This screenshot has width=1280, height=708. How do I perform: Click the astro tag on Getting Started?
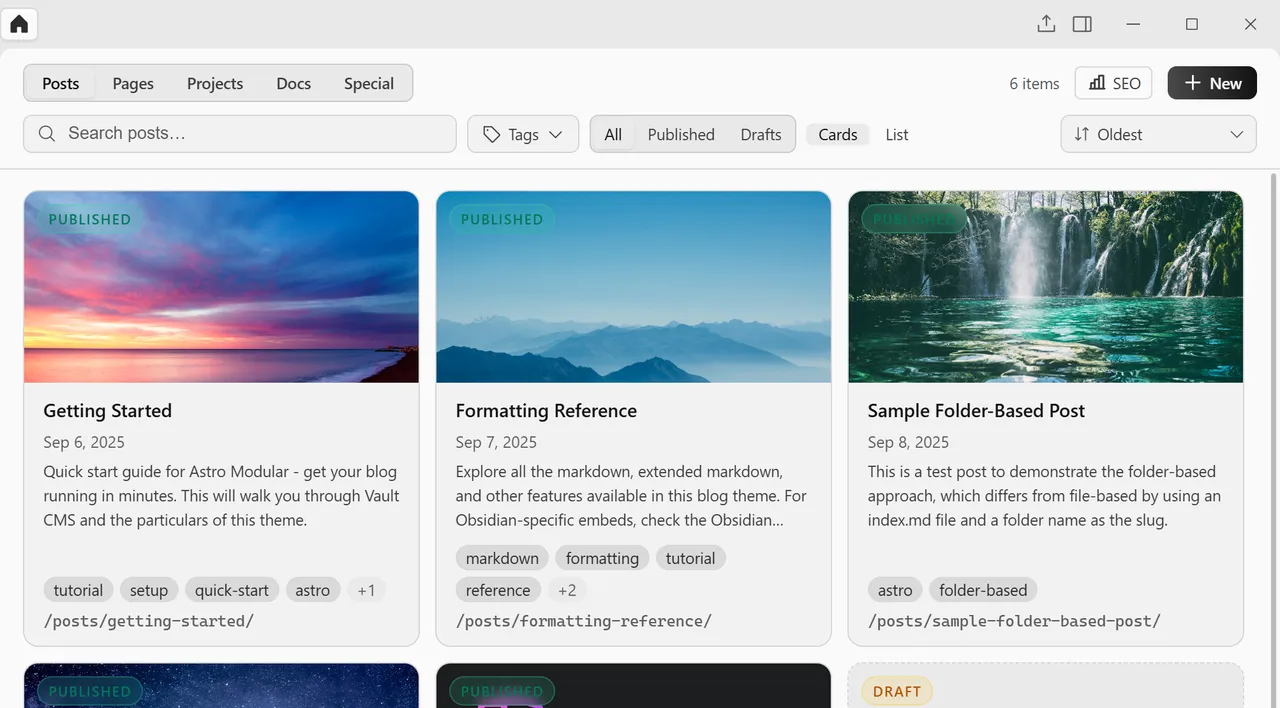click(313, 590)
